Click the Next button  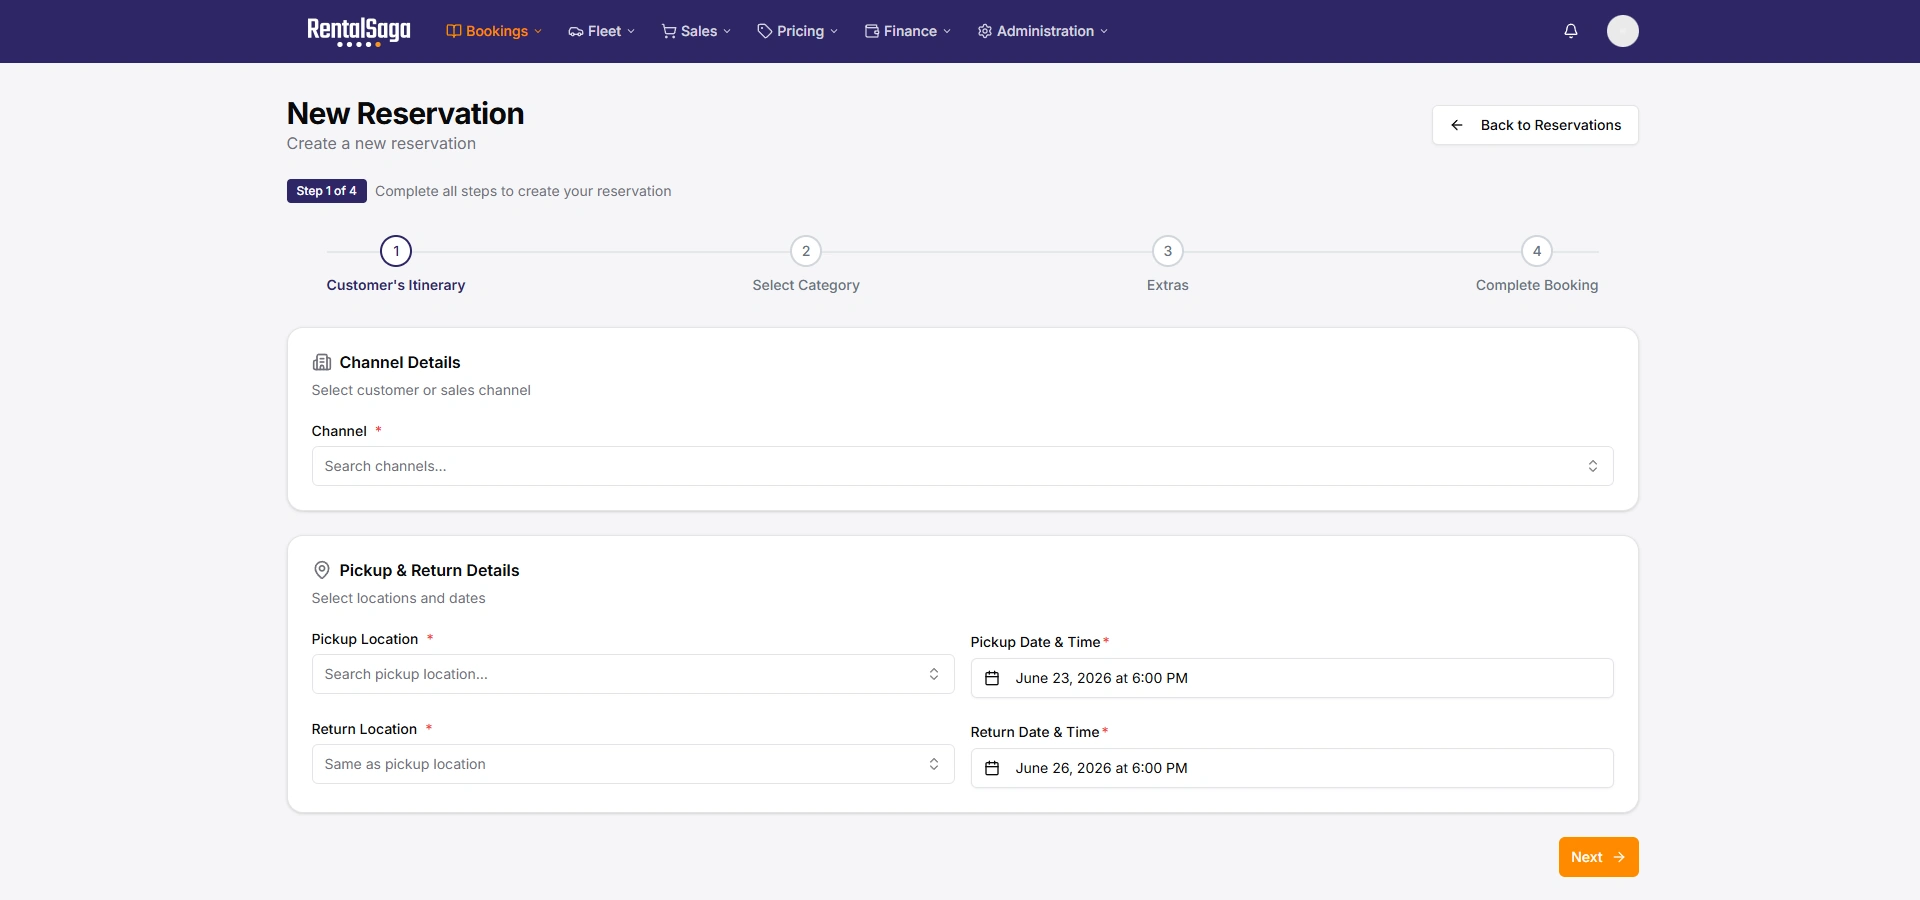pyautogui.click(x=1598, y=857)
